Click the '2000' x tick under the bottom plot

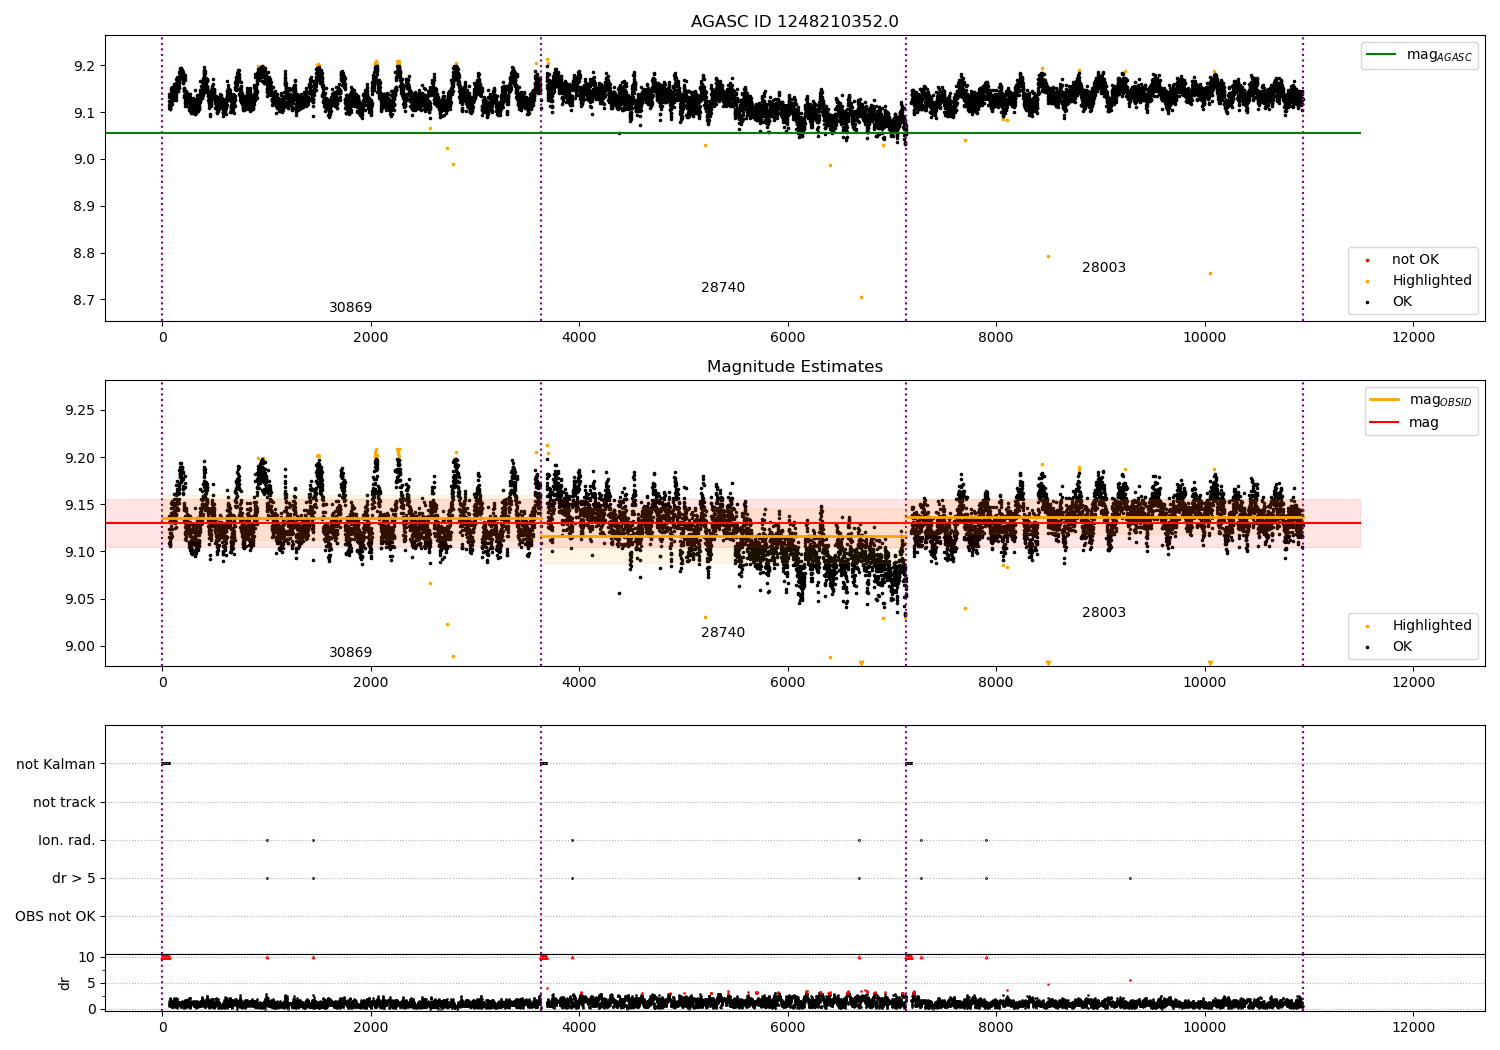coord(370,1028)
